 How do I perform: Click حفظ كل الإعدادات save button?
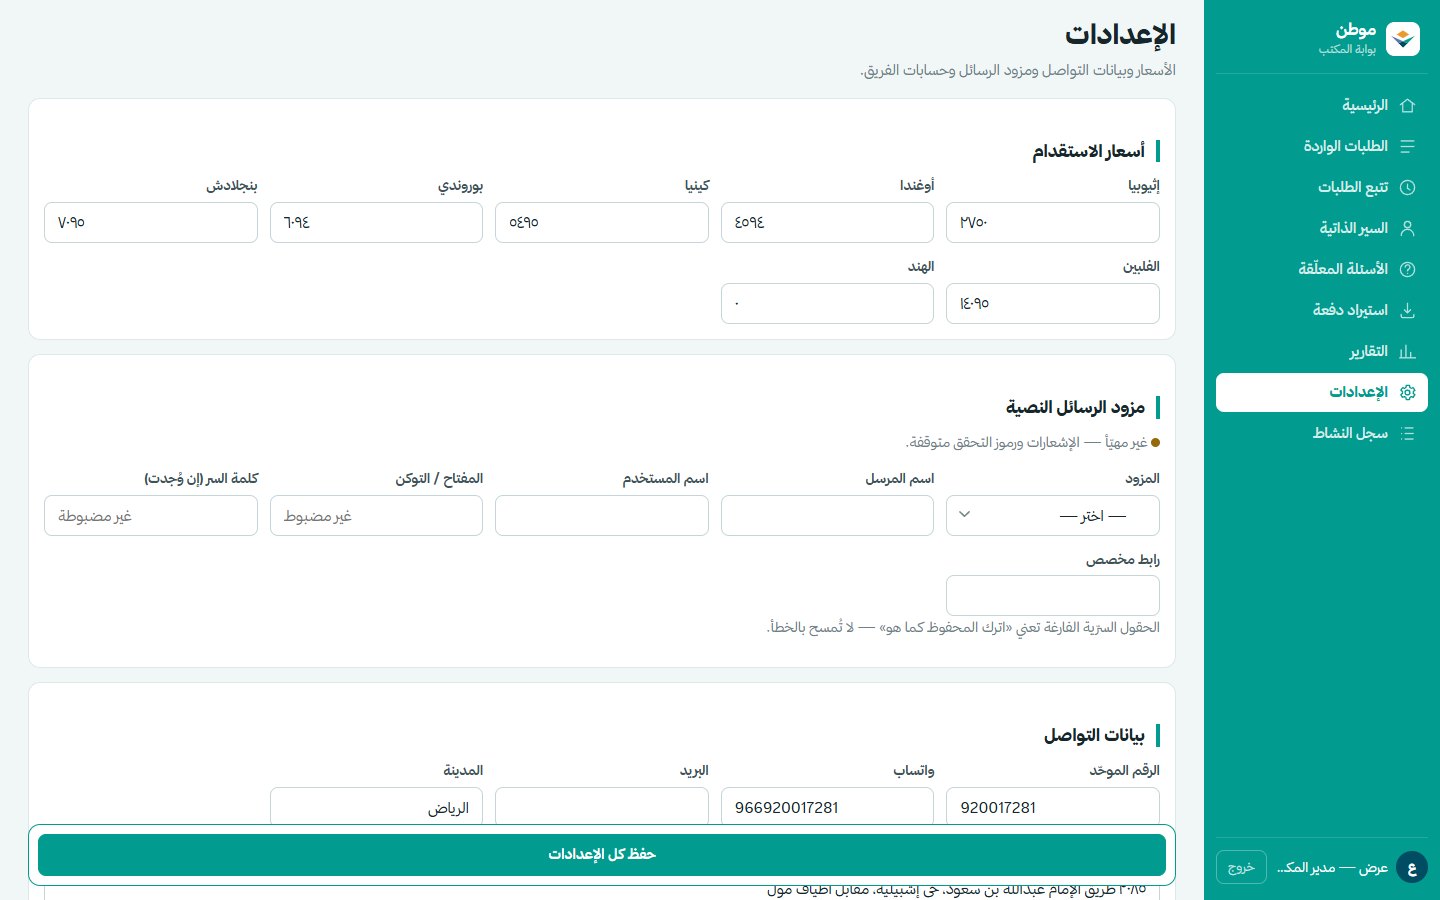[x=602, y=855]
